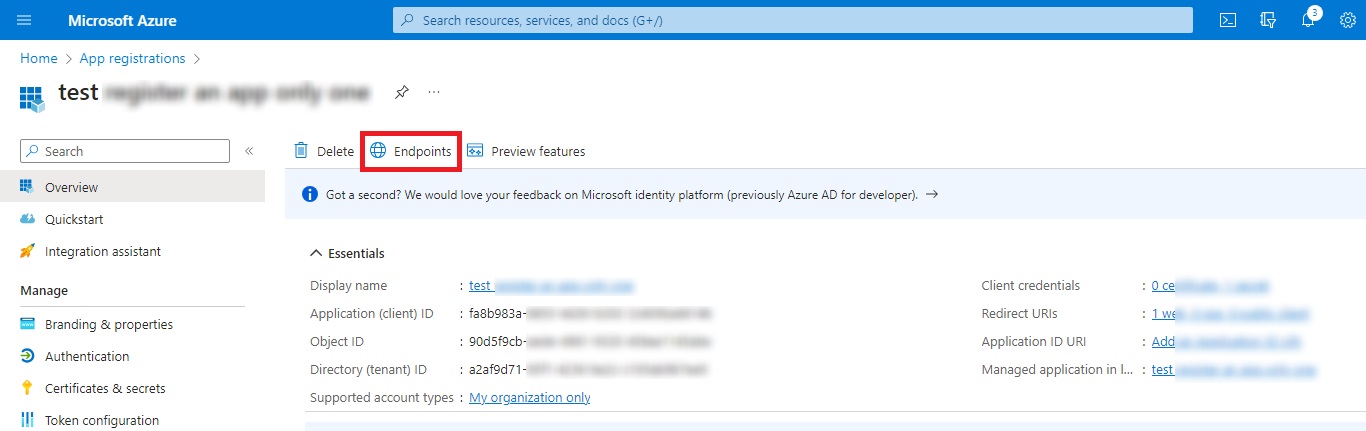The width and height of the screenshot is (1366, 431).
Task: Open the Endpoints pane
Action: [411, 151]
